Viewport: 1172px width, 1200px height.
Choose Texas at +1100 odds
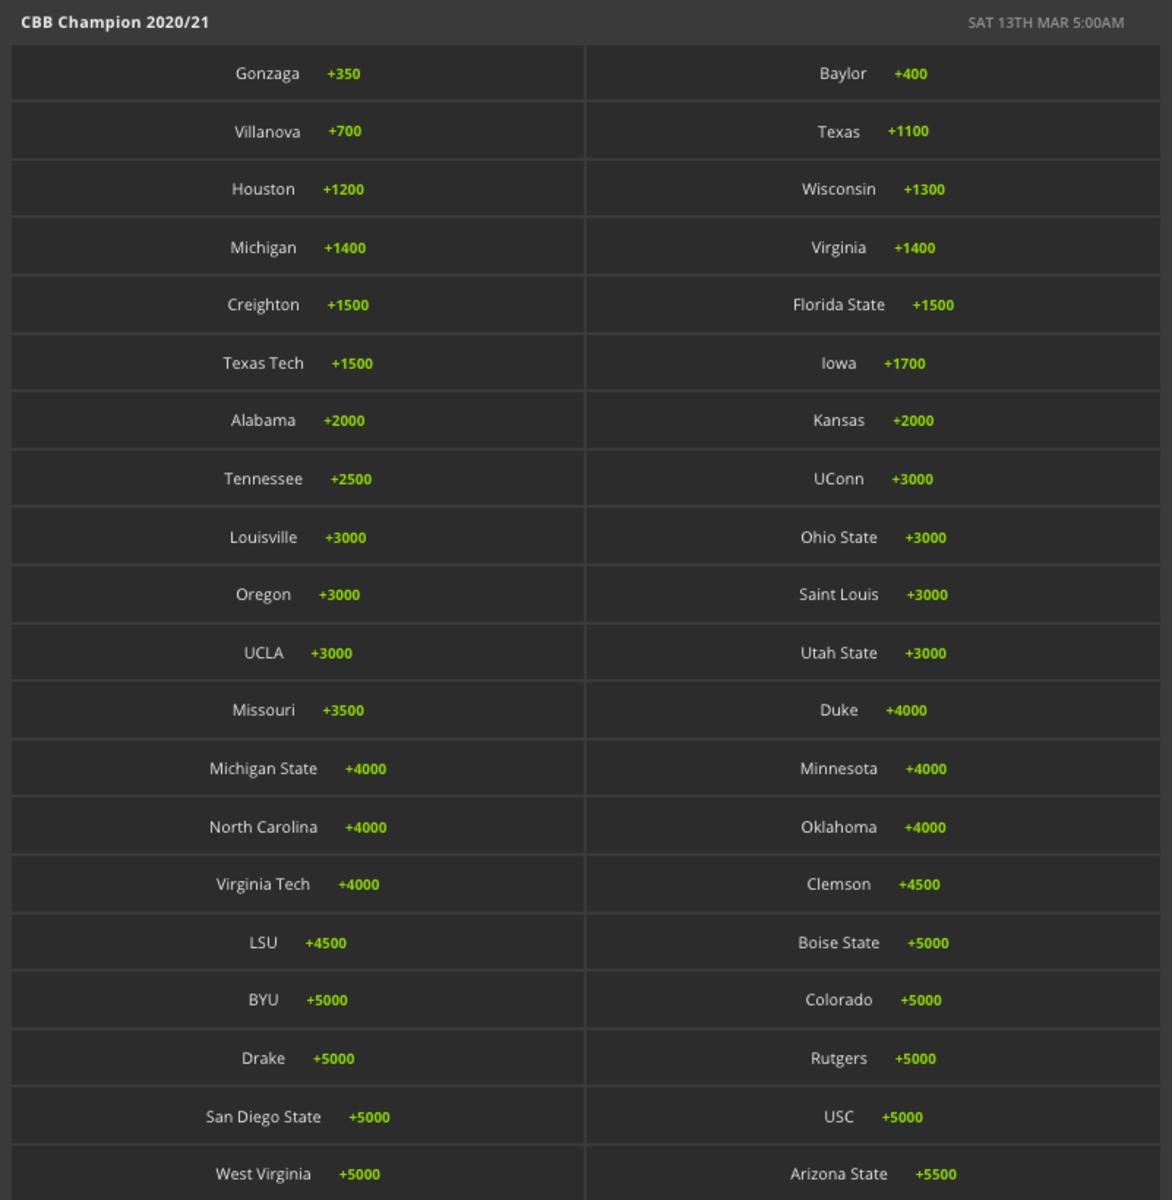coord(873,132)
